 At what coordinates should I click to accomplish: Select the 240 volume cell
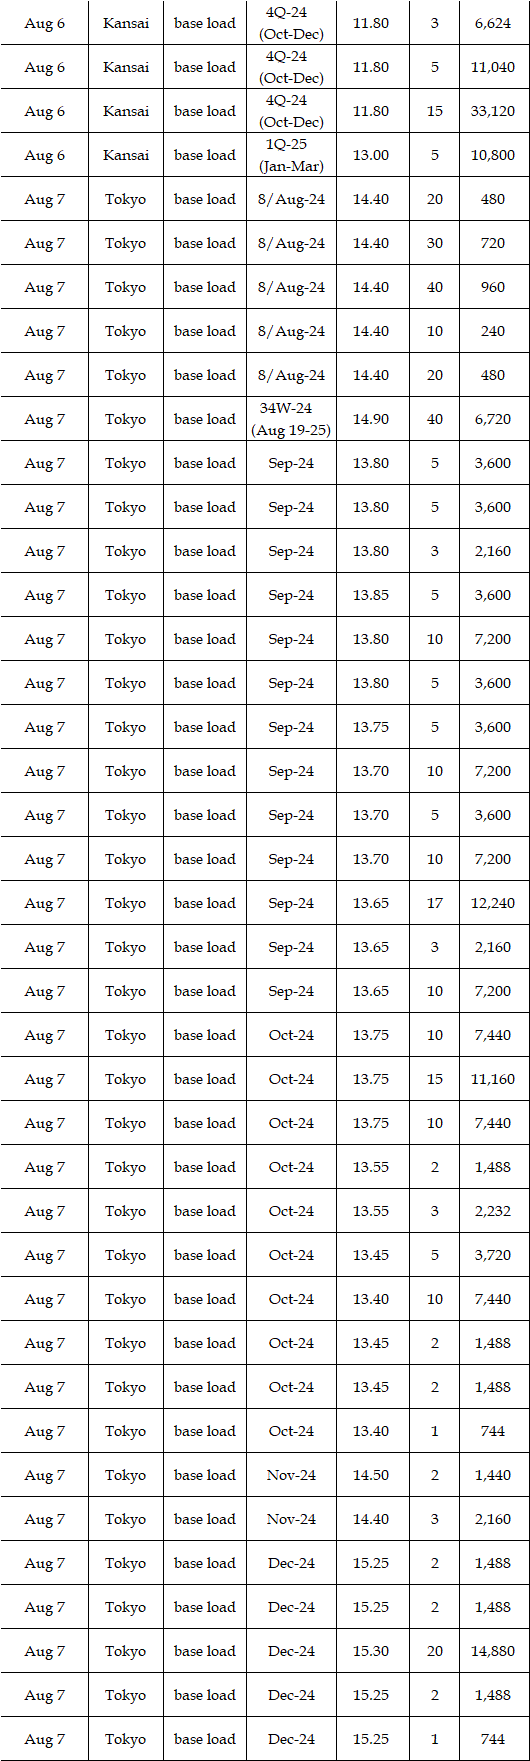494,331
